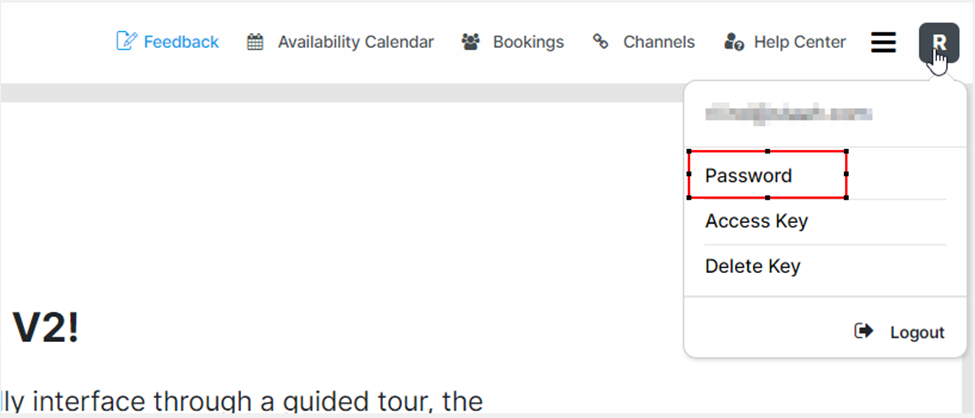
Task: Click the Feedback pencil icon
Action: [x=127, y=42]
